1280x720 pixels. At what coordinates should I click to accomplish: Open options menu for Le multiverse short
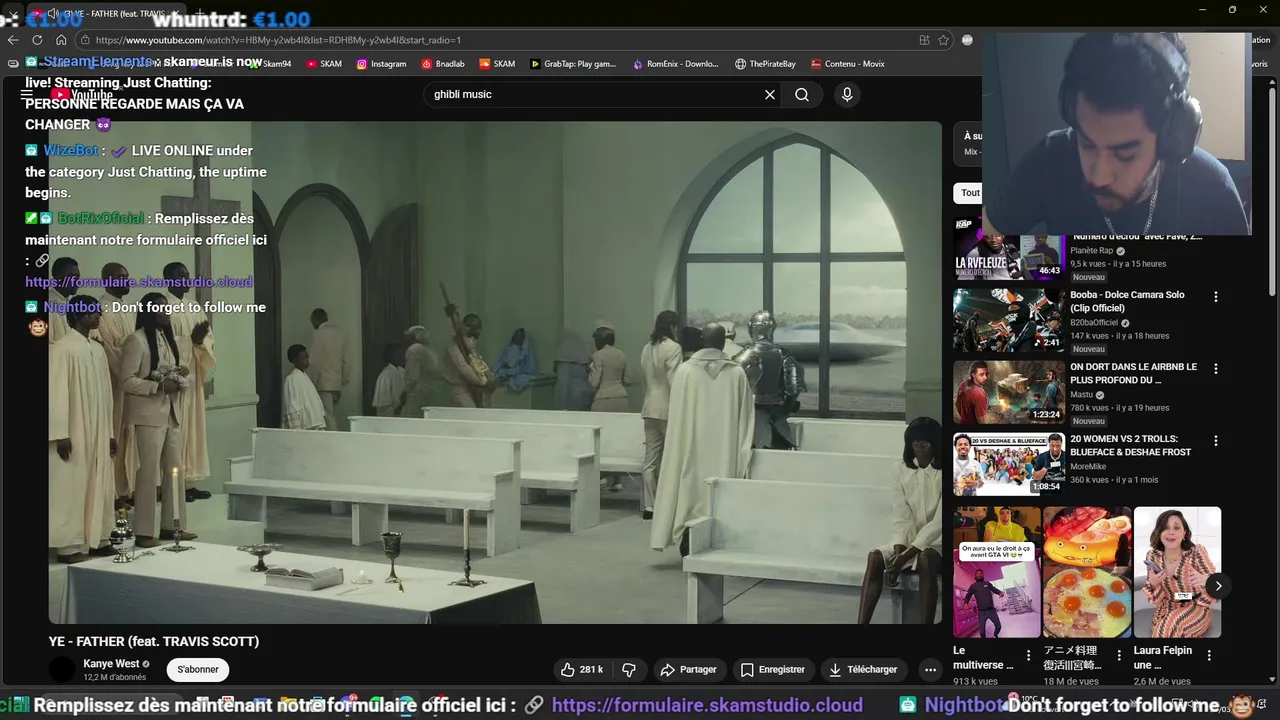click(x=1028, y=656)
